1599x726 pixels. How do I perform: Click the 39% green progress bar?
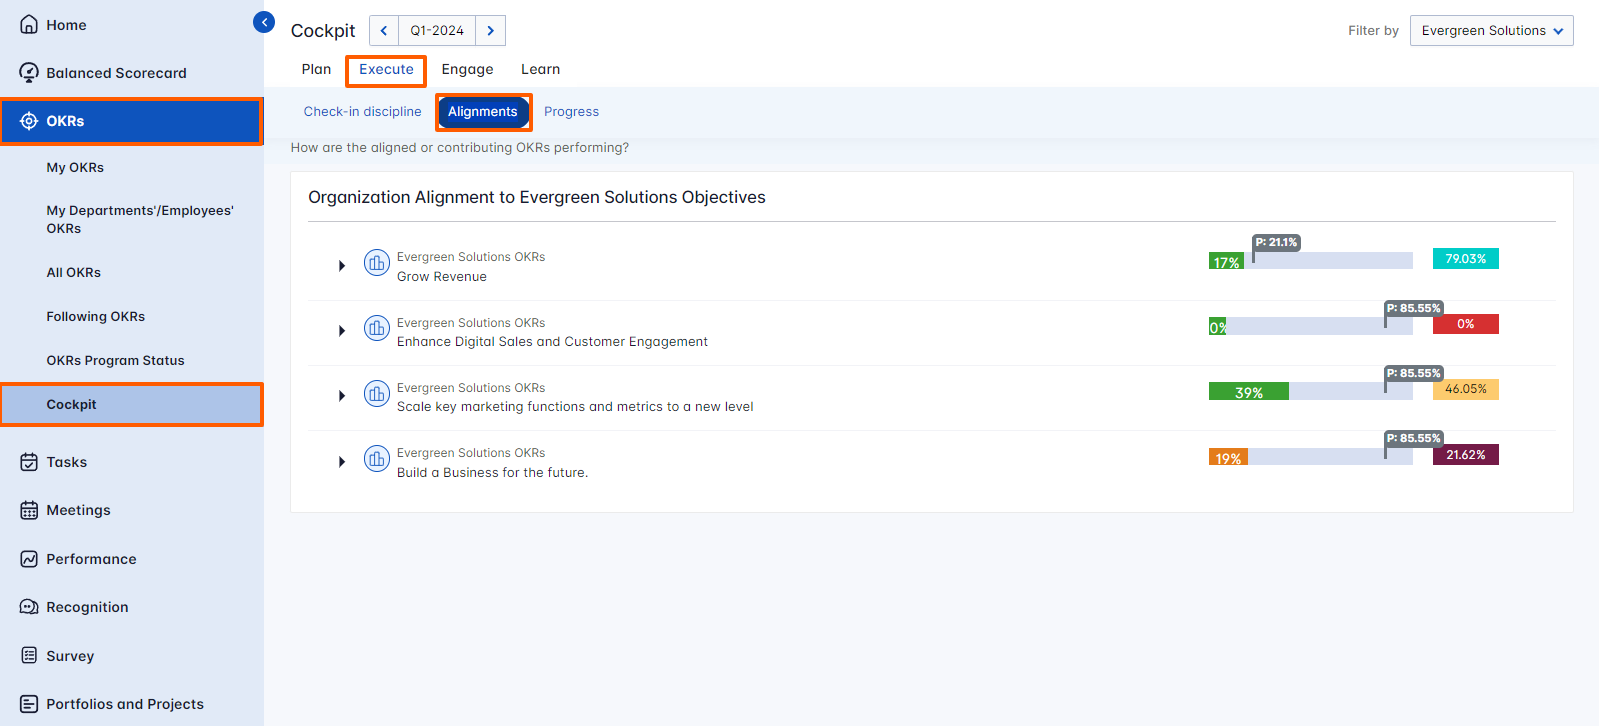point(1248,392)
